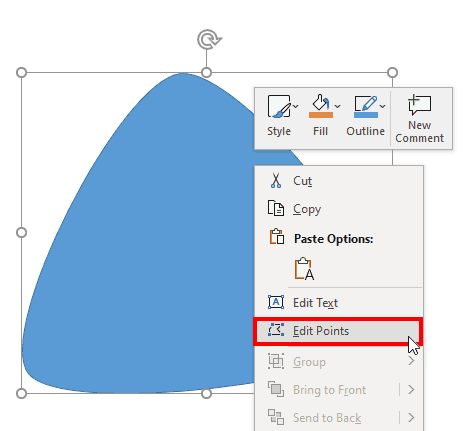Open the Outline color dropdown arrow
The image size is (466, 431).
[383, 106]
